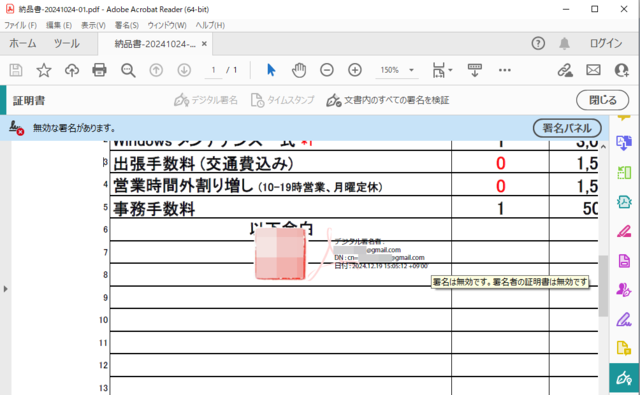Viewport: 640px width, 395px height.
Task: Open the organize pages green sidebar tool
Action: (x=624, y=172)
